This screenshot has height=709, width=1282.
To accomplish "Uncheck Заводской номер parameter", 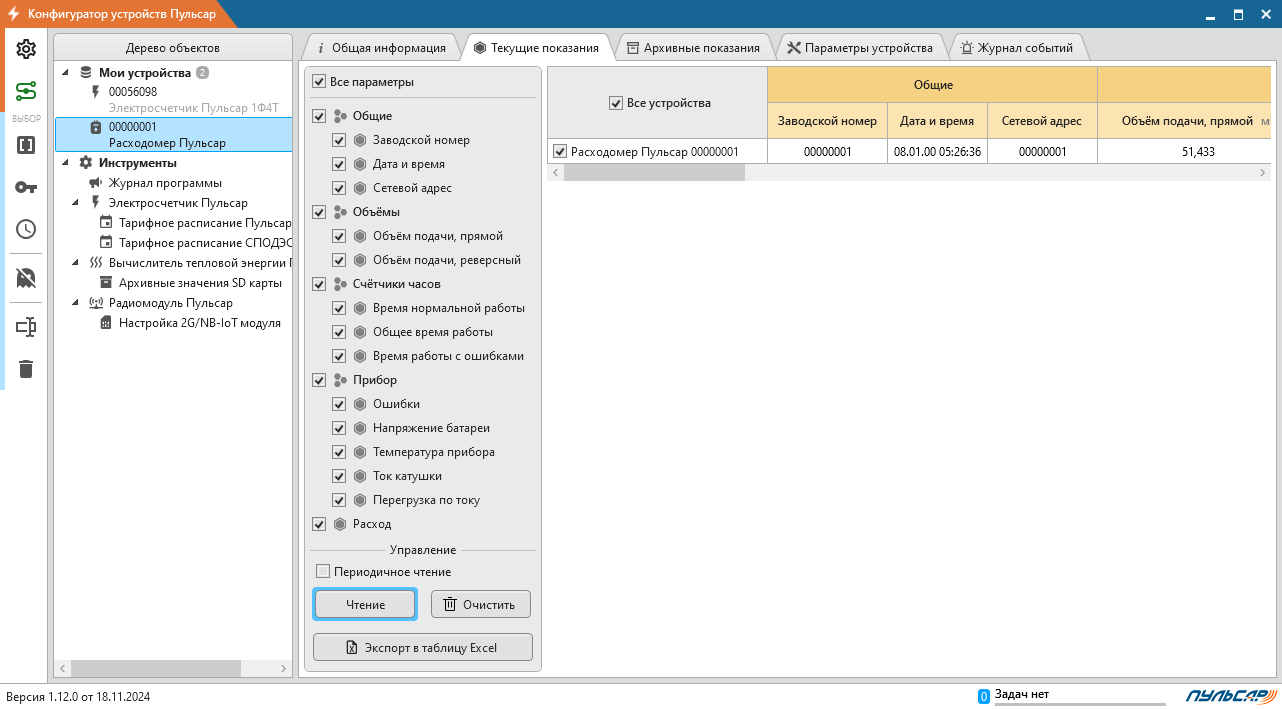I will click(x=339, y=140).
